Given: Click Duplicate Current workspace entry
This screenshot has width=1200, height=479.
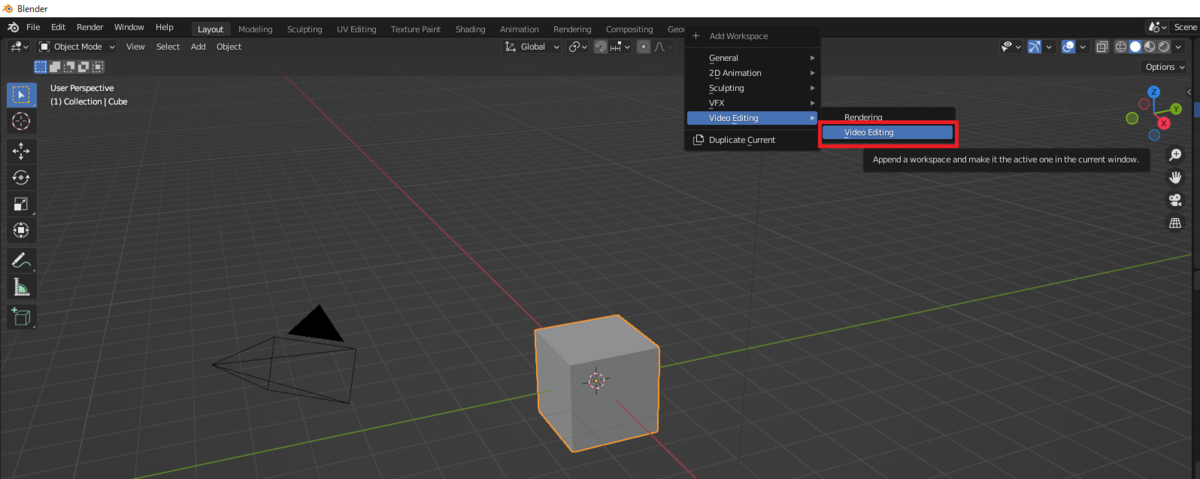Looking at the screenshot, I should coord(752,140).
